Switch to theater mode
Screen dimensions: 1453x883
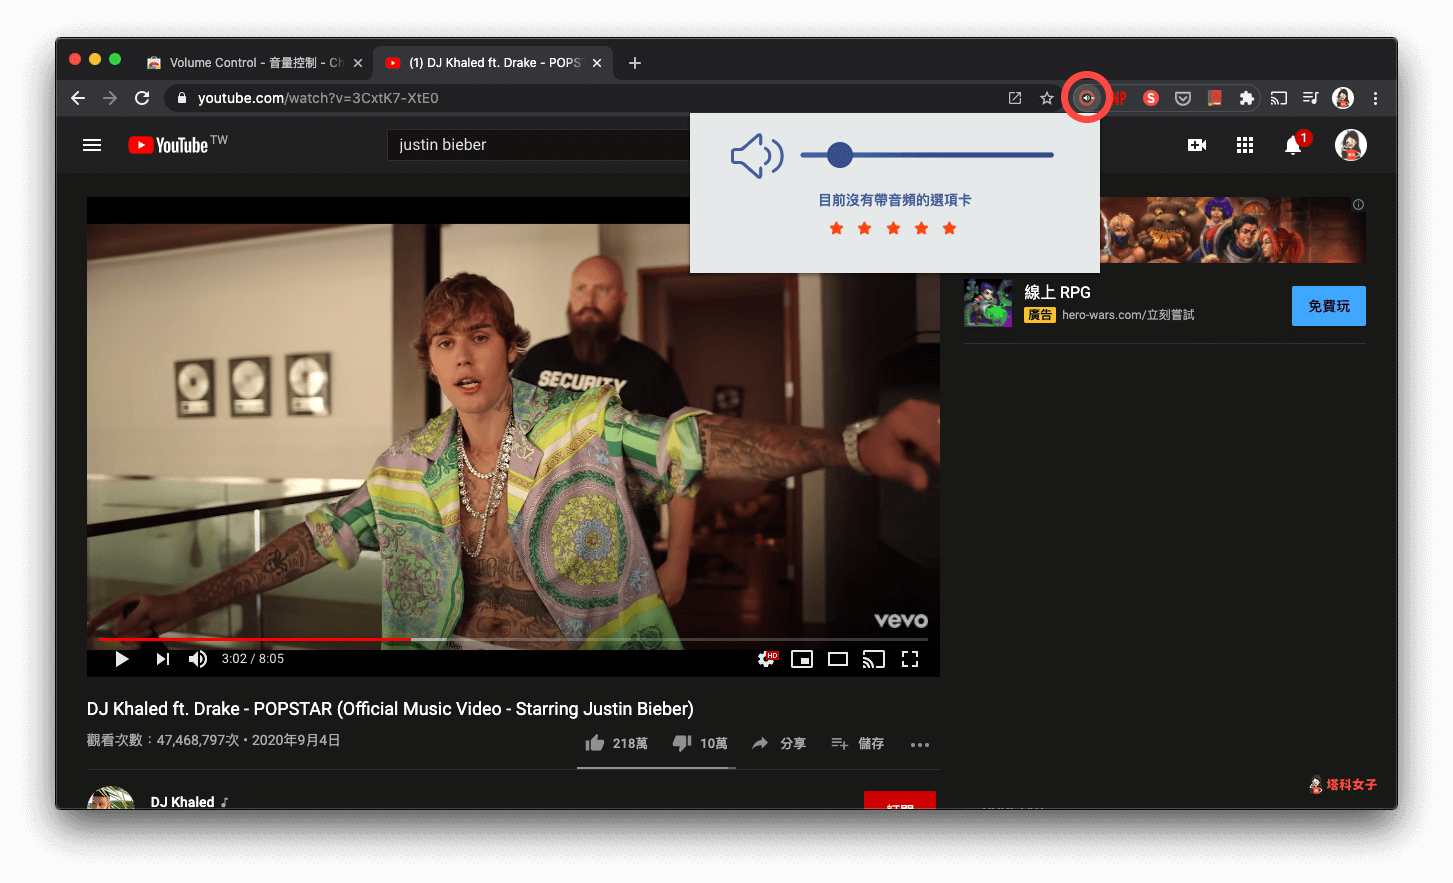pyautogui.click(x=837, y=659)
